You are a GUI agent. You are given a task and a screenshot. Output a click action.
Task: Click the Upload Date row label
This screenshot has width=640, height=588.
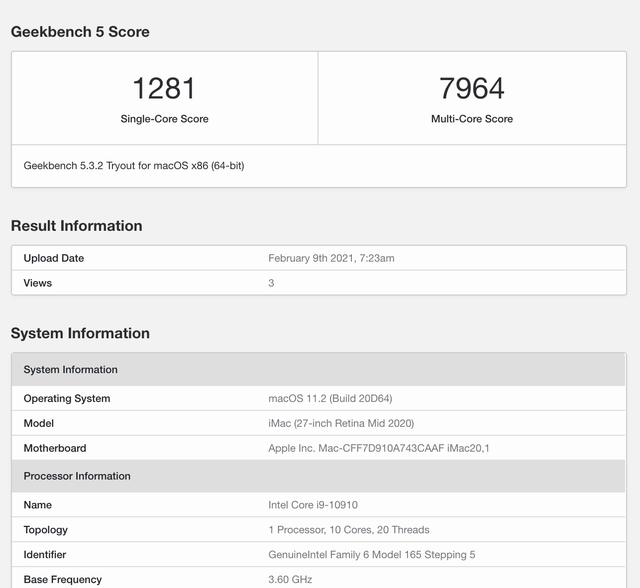click(53, 258)
